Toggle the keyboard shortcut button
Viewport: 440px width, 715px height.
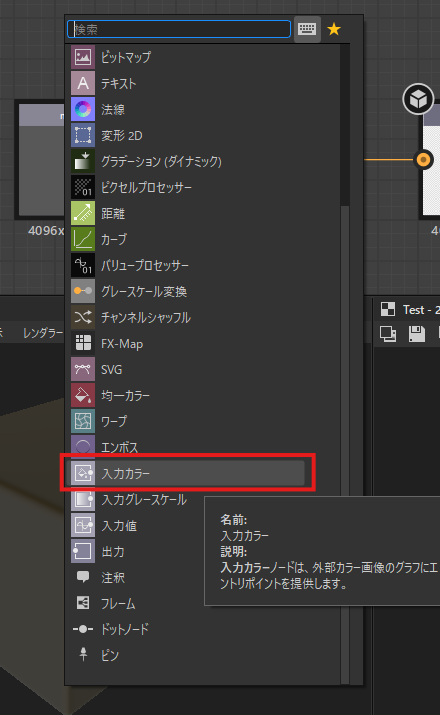point(307,29)
